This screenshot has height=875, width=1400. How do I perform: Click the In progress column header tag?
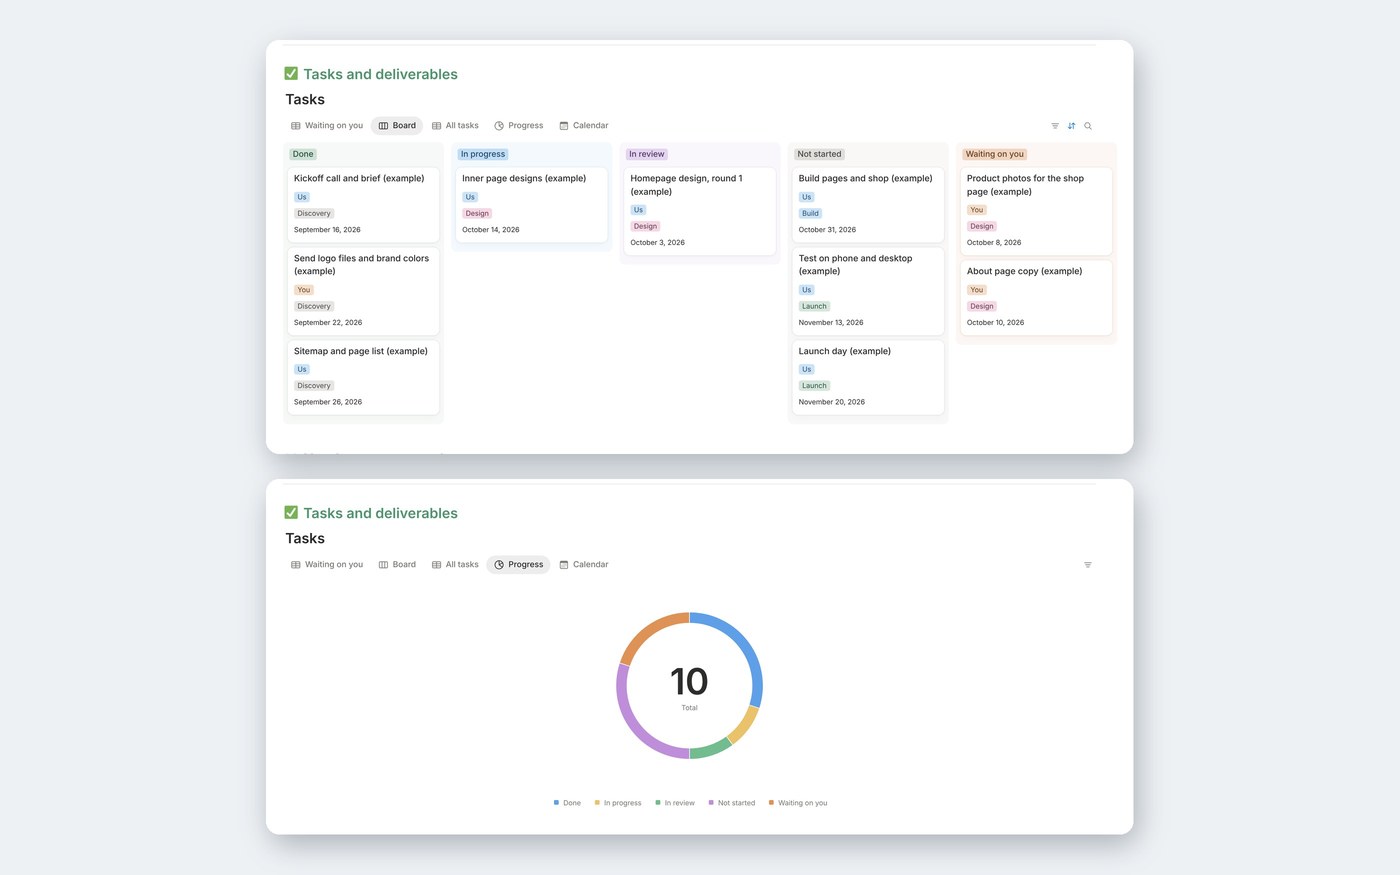tap(483, 154)
